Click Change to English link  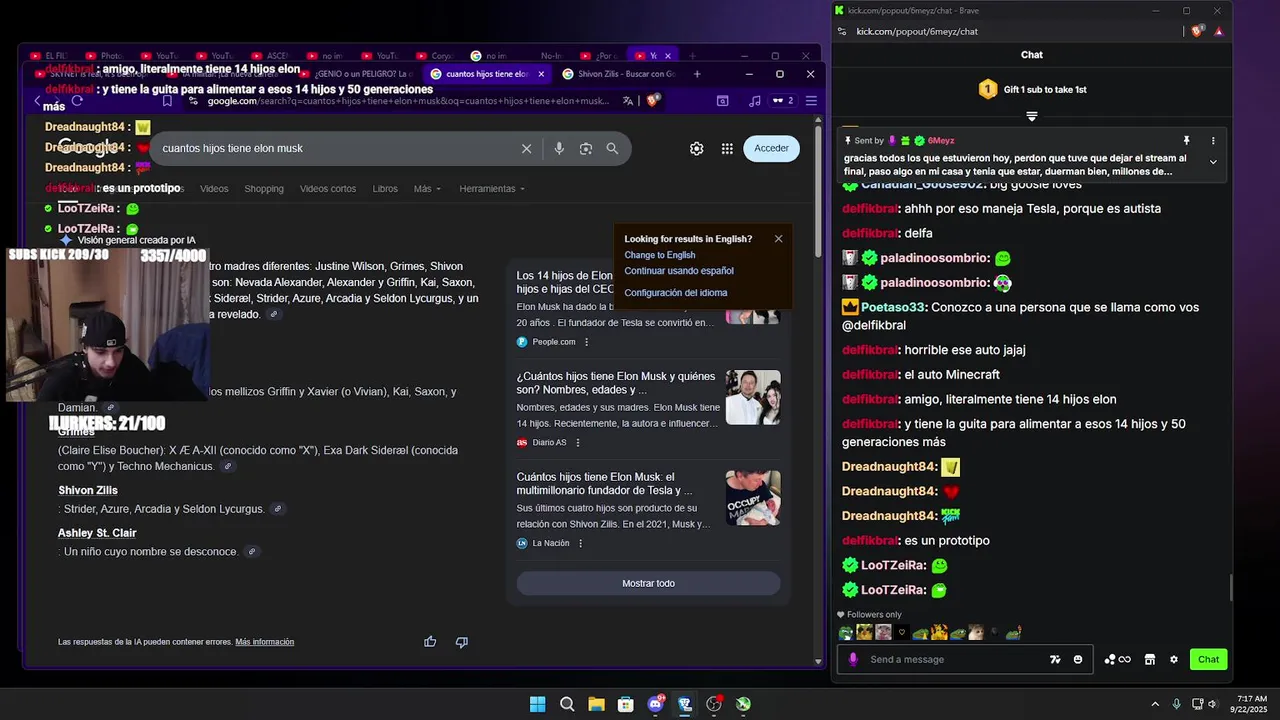point(660,255)
